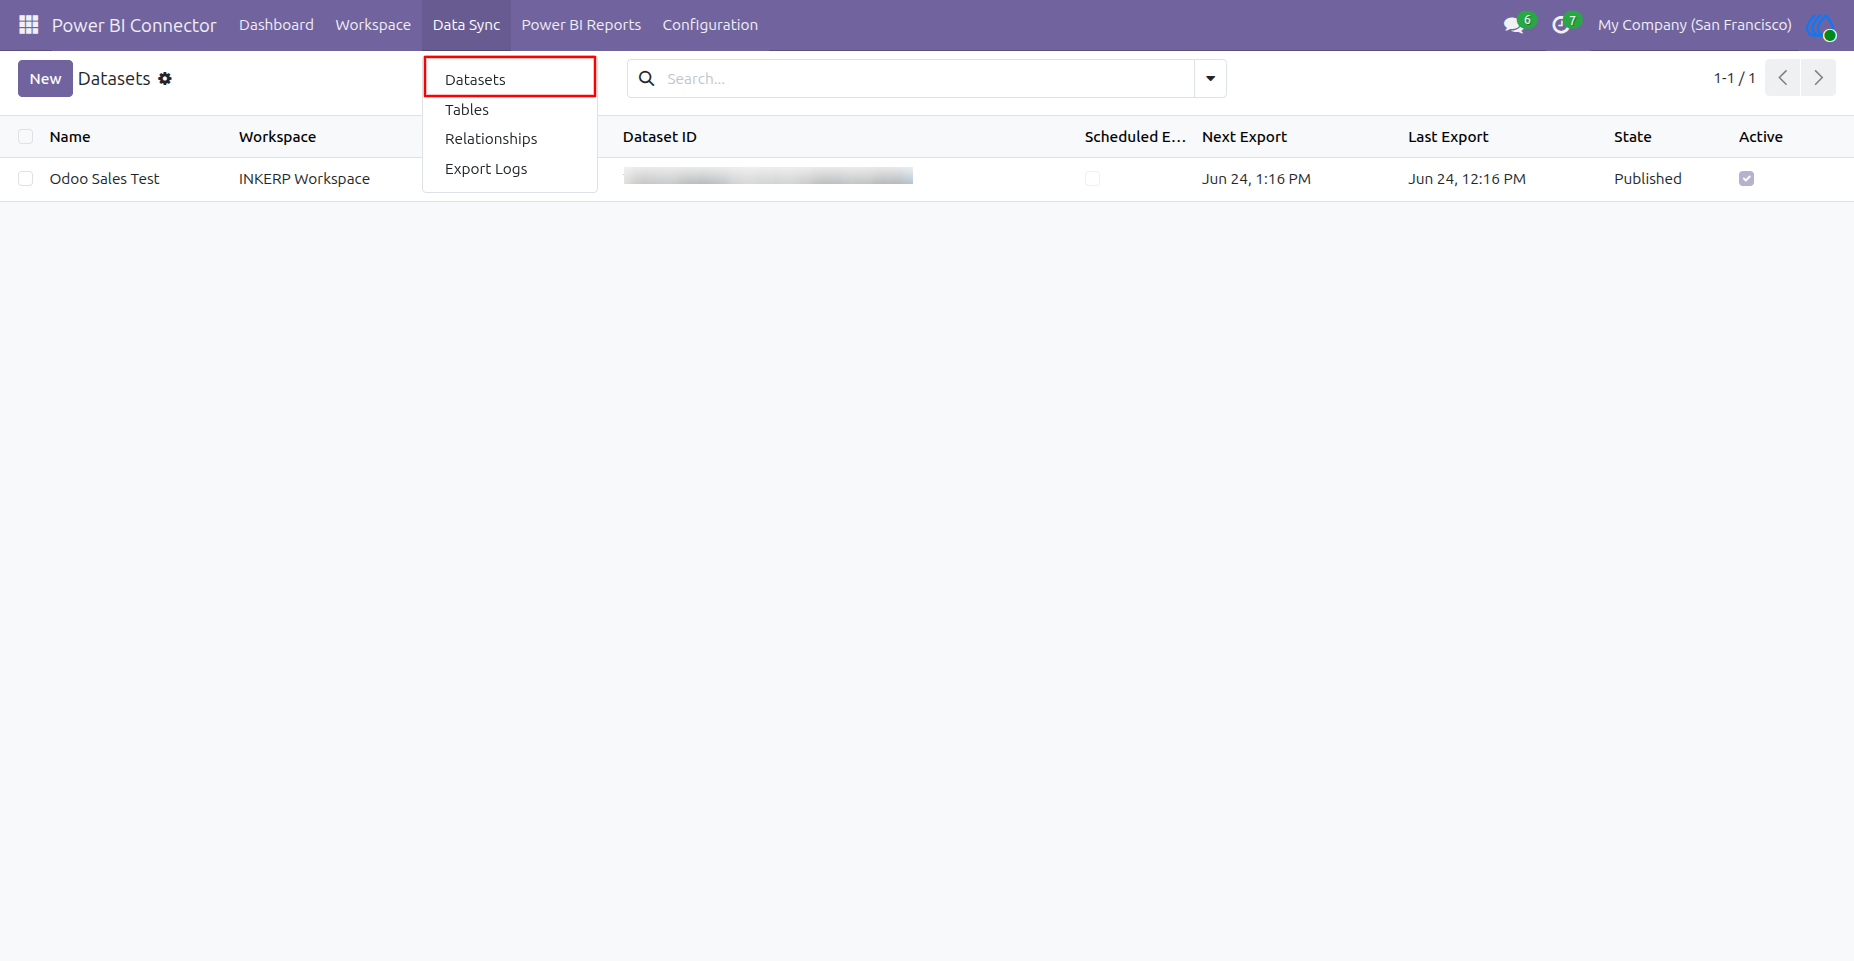Sort by the Name column header
Screen dimensions: 1854x961
tap(70, 137)
